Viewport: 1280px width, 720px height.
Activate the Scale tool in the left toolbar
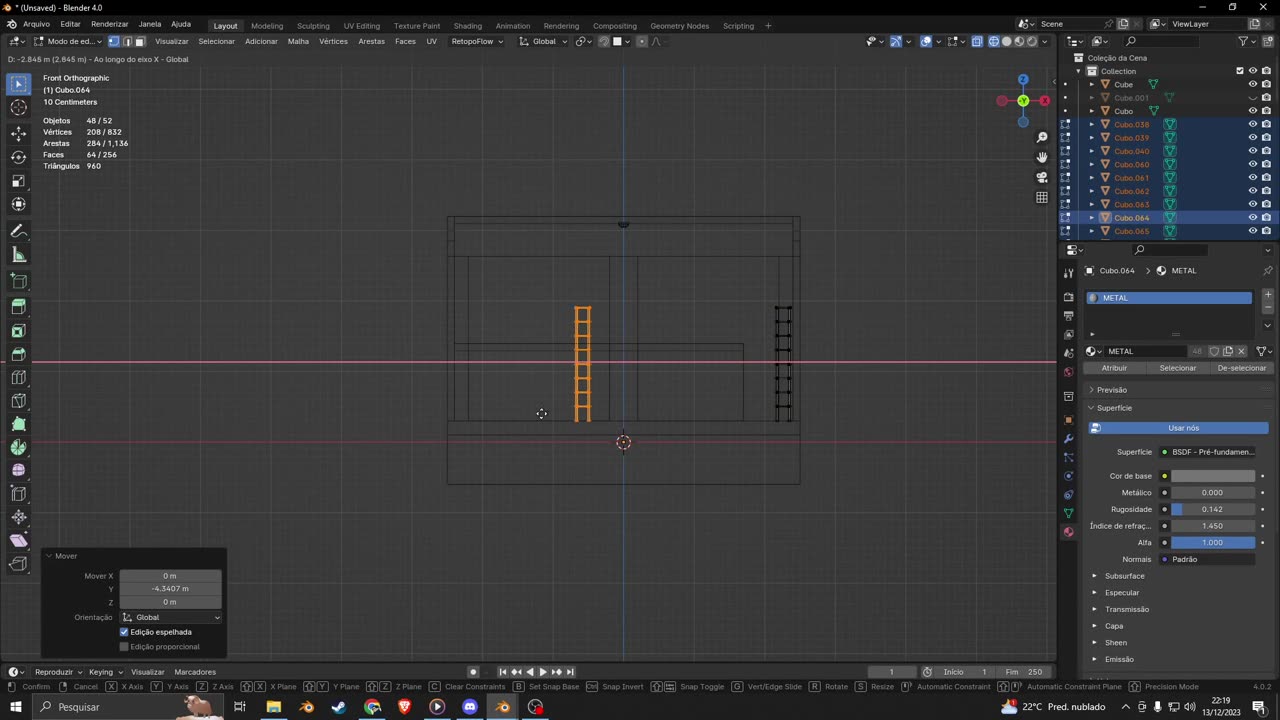pyautogui.click(x=19, y=181)
